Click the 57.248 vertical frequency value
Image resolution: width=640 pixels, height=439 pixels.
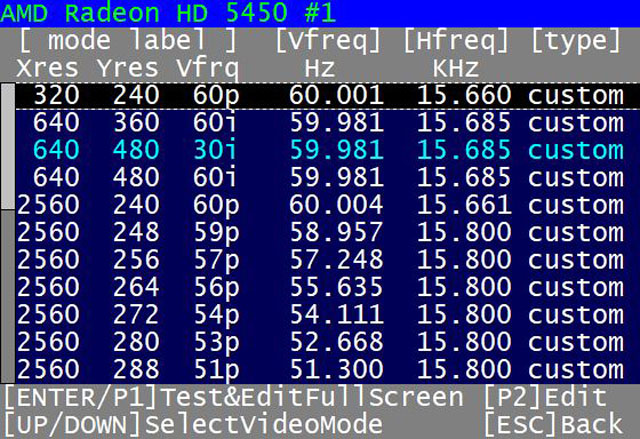336,259
